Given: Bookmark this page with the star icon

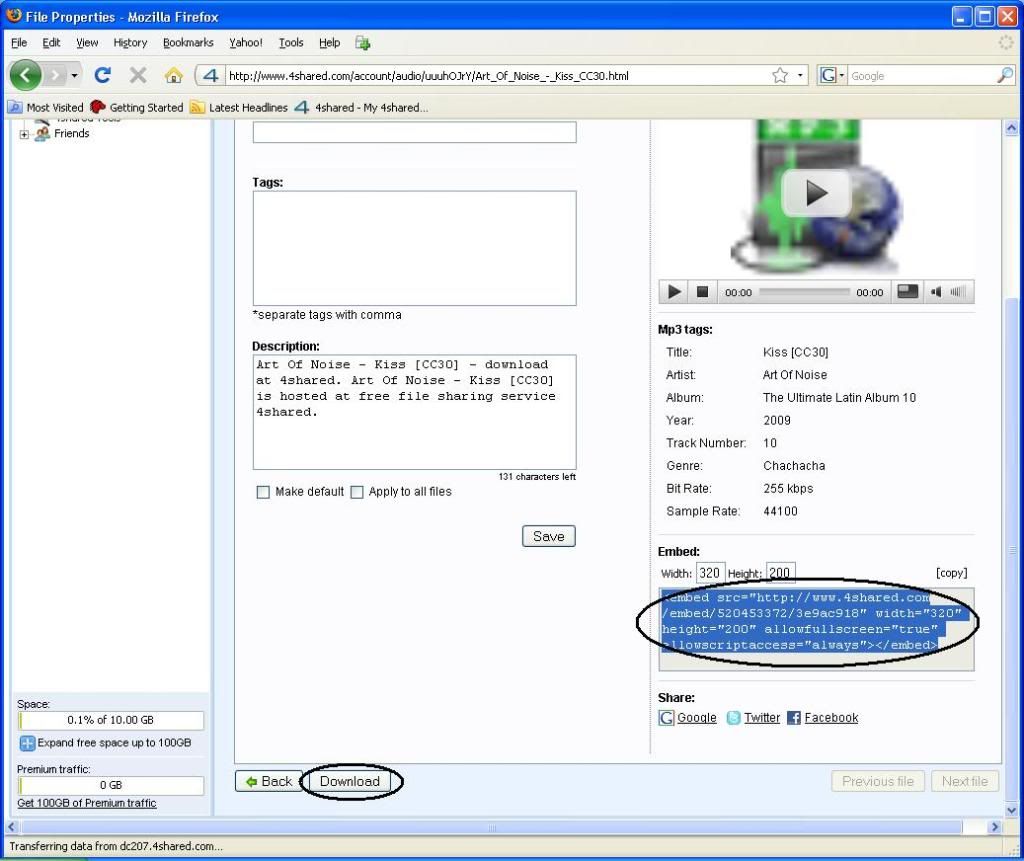Looking at the screenshot, I should pyautogui.click(x=780, y=76).
